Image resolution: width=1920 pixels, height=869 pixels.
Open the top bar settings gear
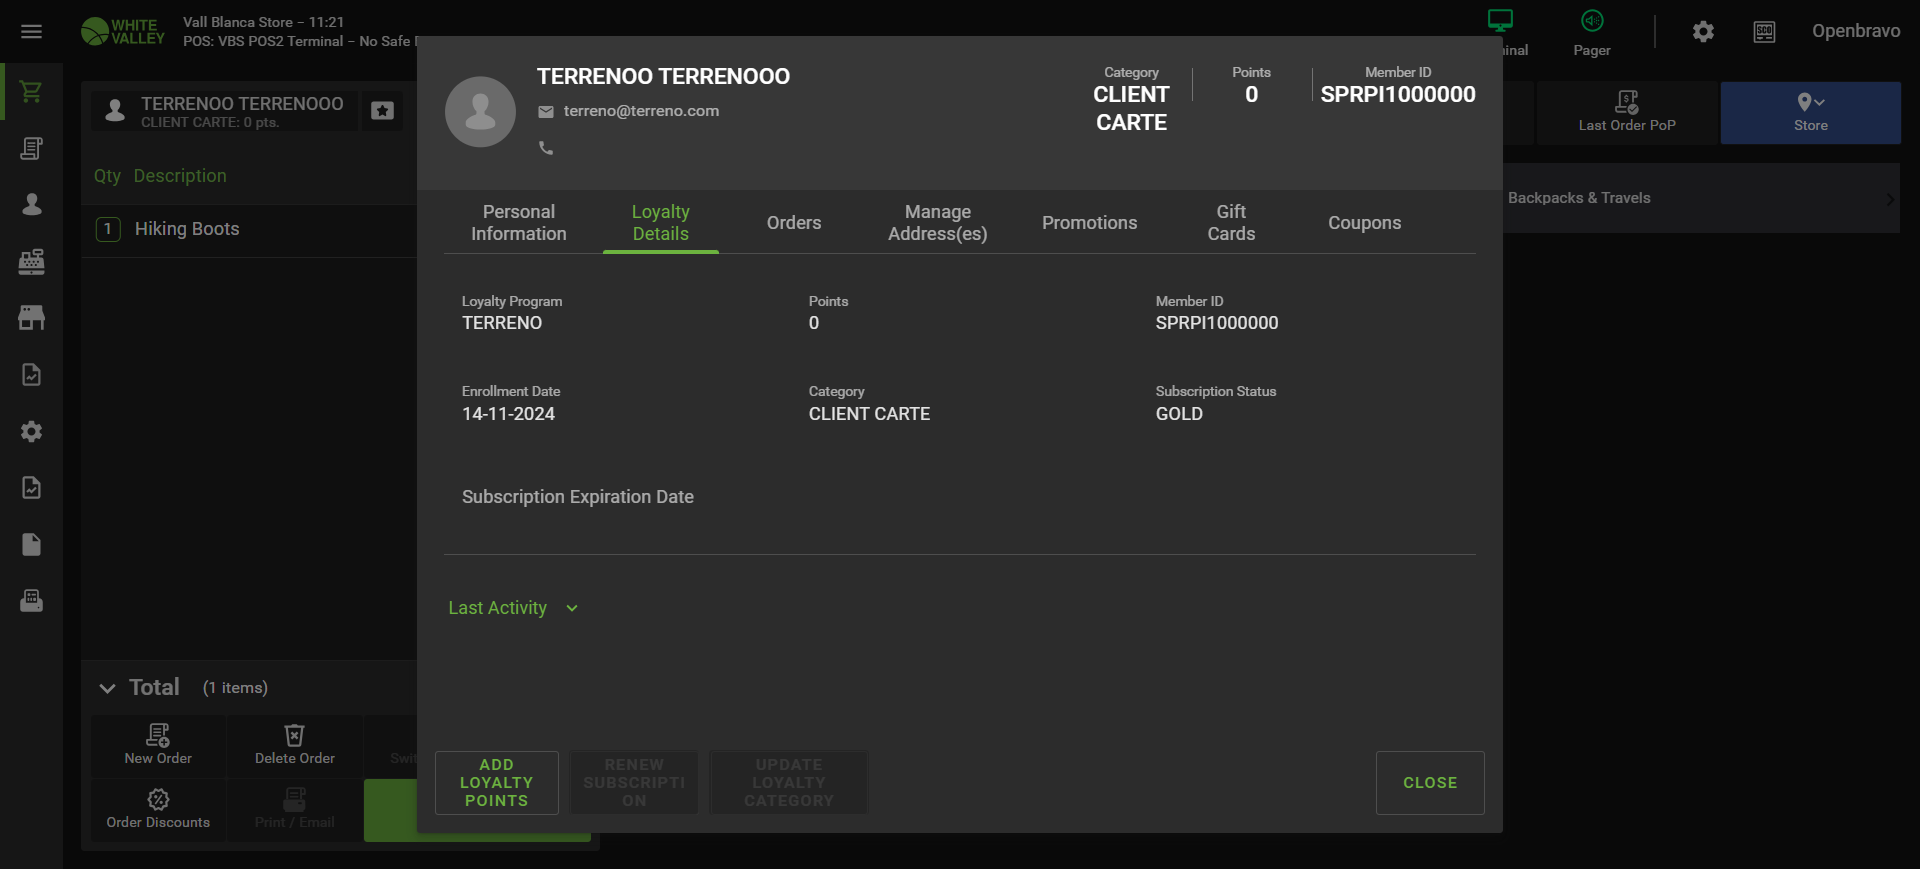(x=1703, y=32)
